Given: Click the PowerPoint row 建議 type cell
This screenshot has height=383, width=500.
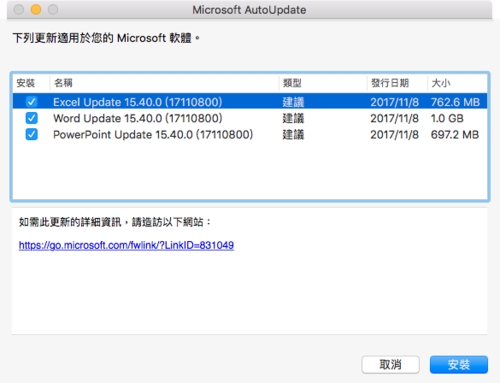Looking at the screenshot, I should 293,135.
